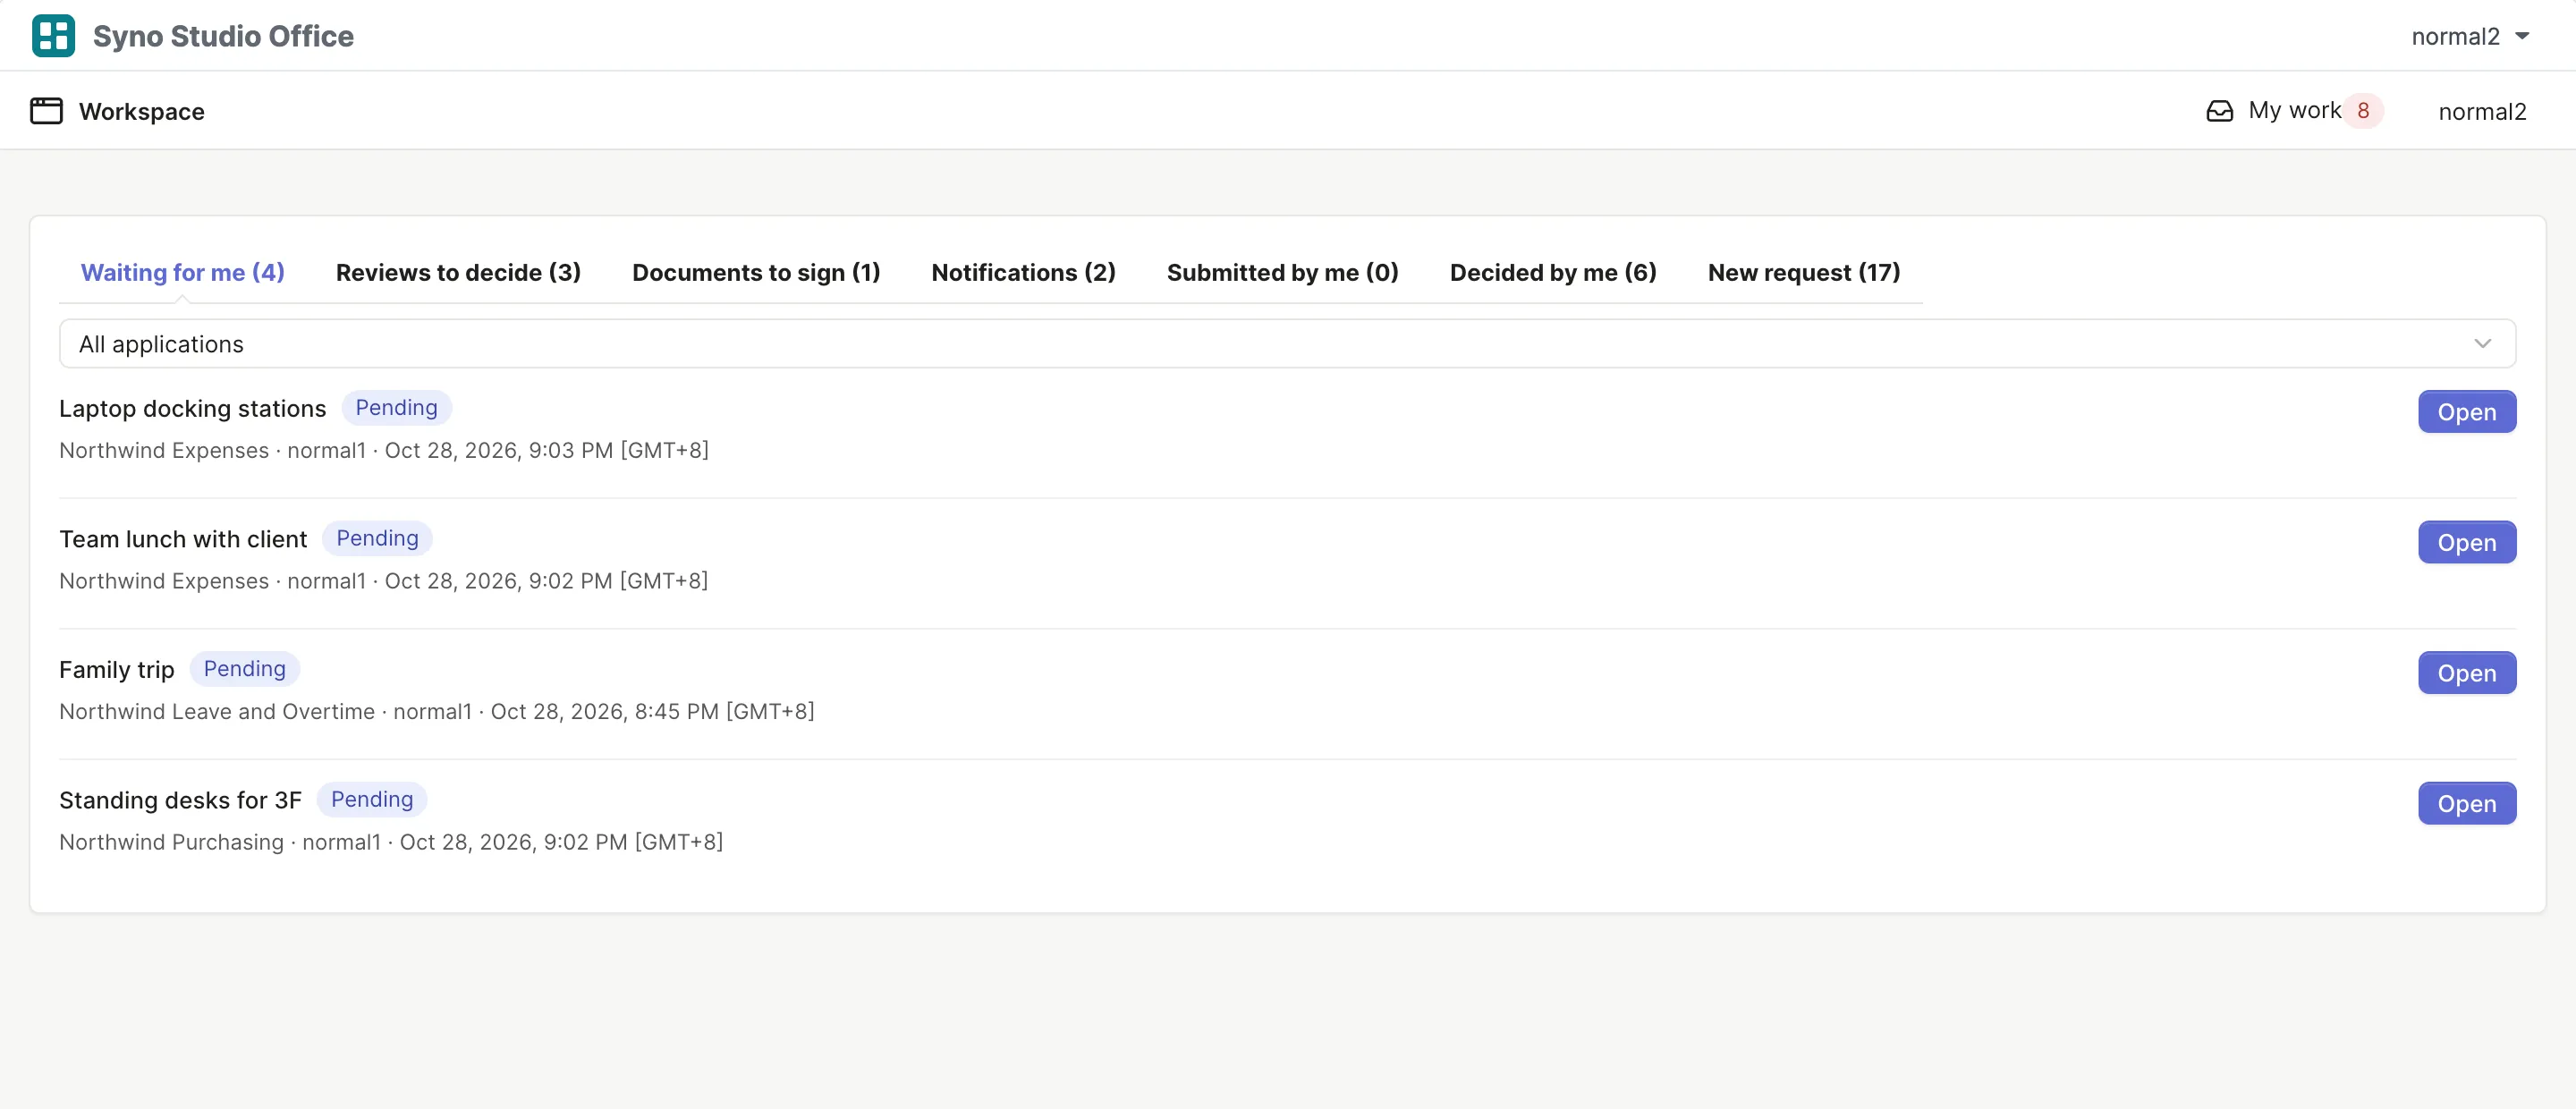
Task: Click Pending badge on Family trip row
Action: coord(244,668)
